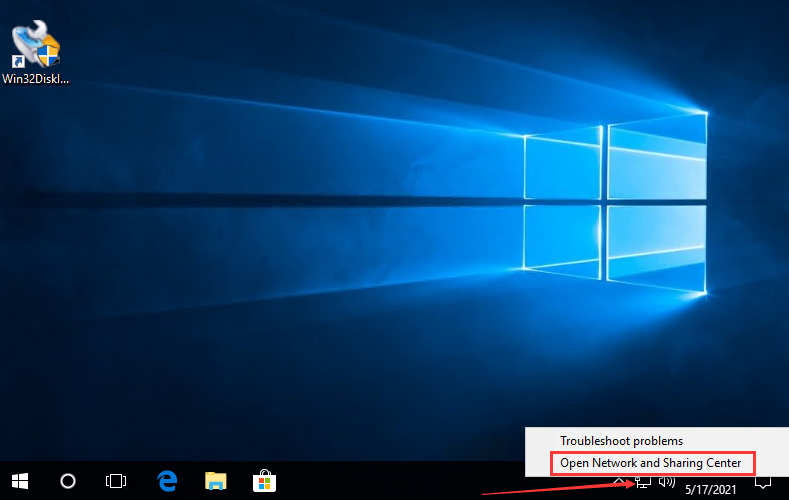789x500 pixels.
Task: Open the calendar flyout via 5/17/2021 date
Action: pos(711,489)
